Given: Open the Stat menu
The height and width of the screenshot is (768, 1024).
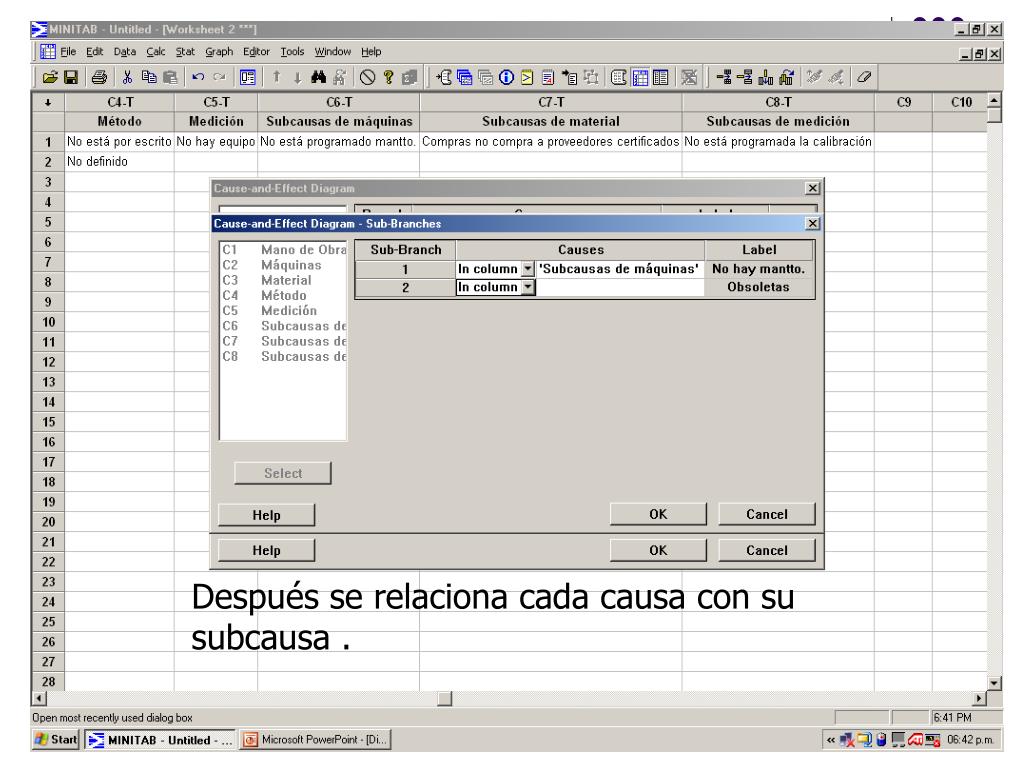Looking at the screenshot, I should 185,52.
